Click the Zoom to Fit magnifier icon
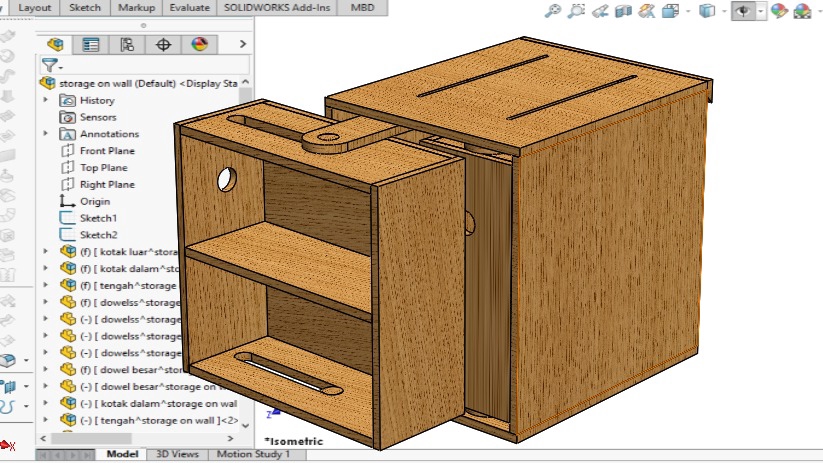The height and width of the screenshot is (463, 823). [553, 10]
